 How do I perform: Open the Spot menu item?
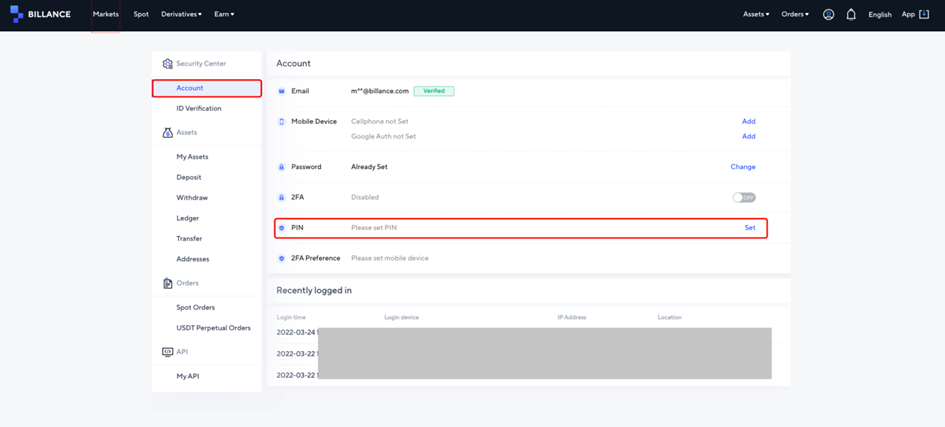(x=141, y=15)
